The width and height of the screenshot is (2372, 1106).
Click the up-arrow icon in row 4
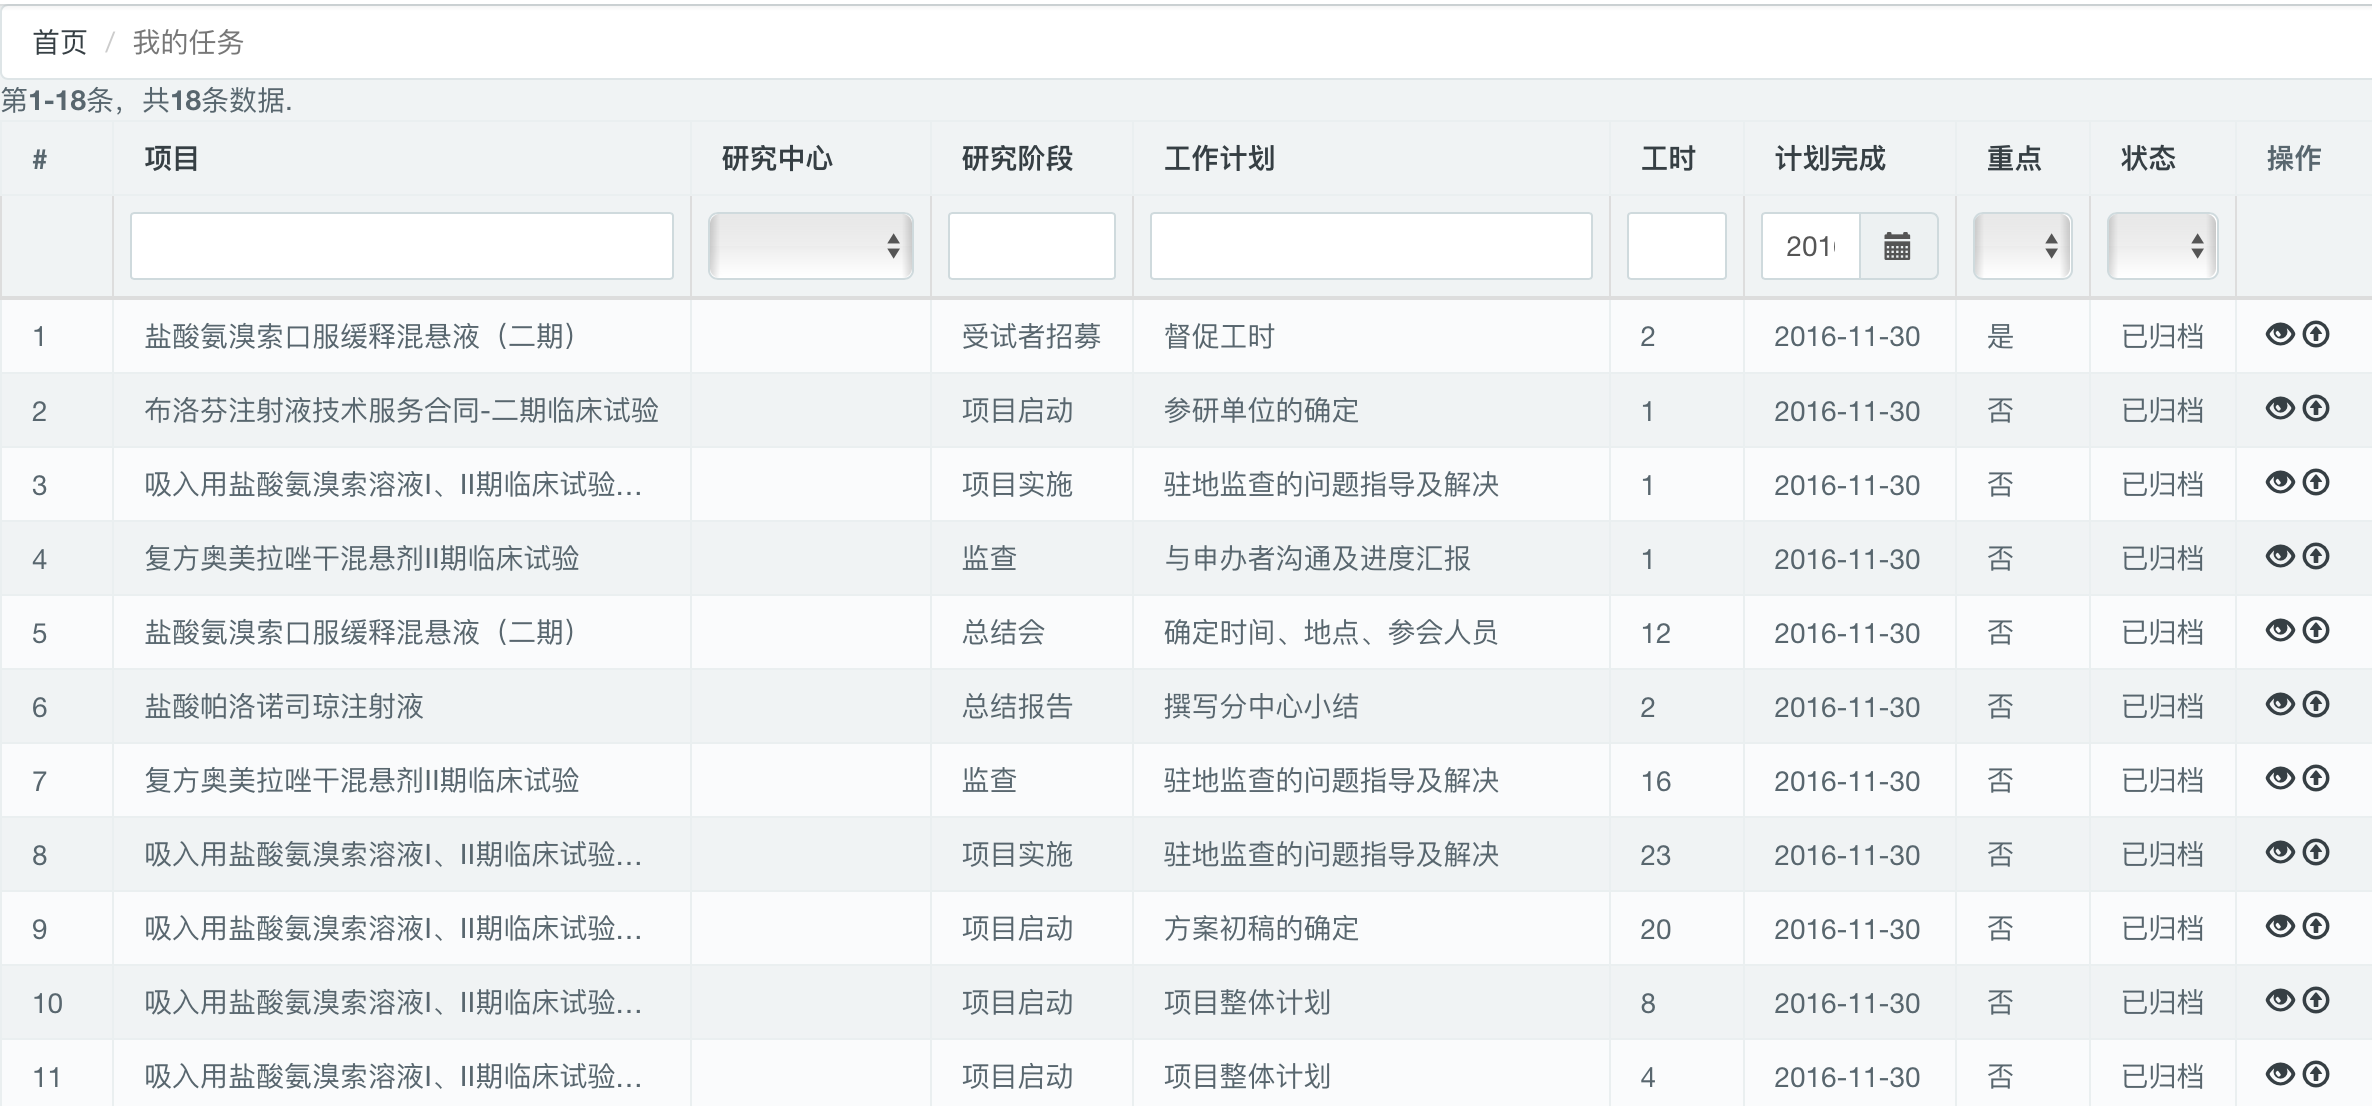coord(2316,556)
